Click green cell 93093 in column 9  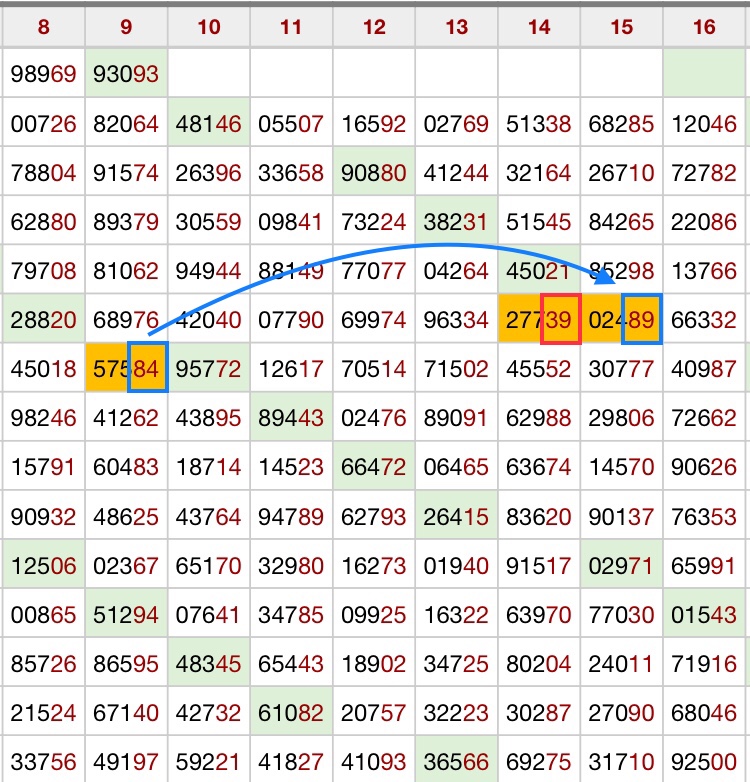click(x=126, y=74)
